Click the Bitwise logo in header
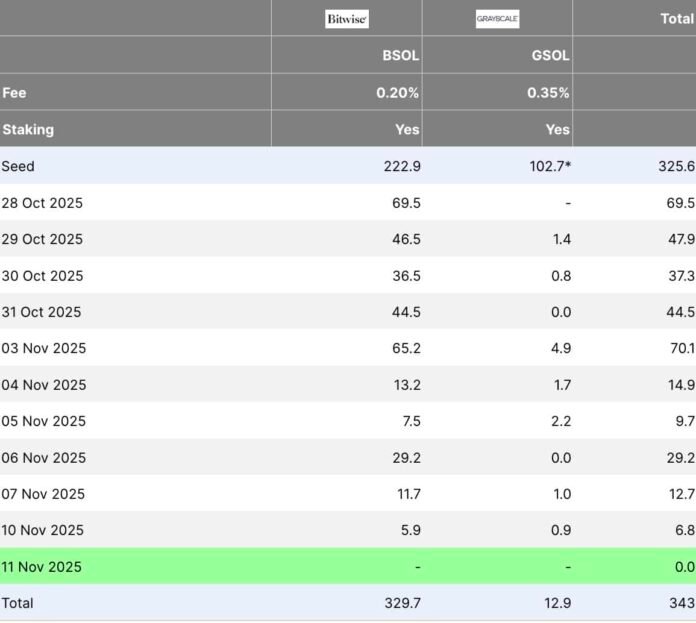Image resolution: width=696 pixels, height=623 pixels. [347, 19]
